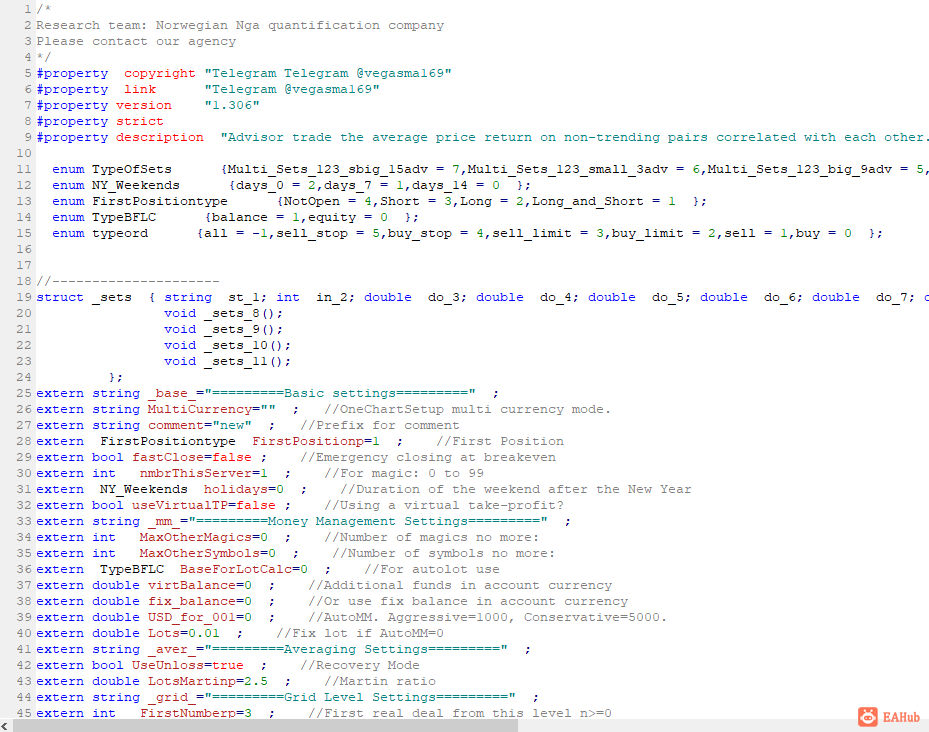Click the TypeBFLC enum name on line 14

click(124, 217)
